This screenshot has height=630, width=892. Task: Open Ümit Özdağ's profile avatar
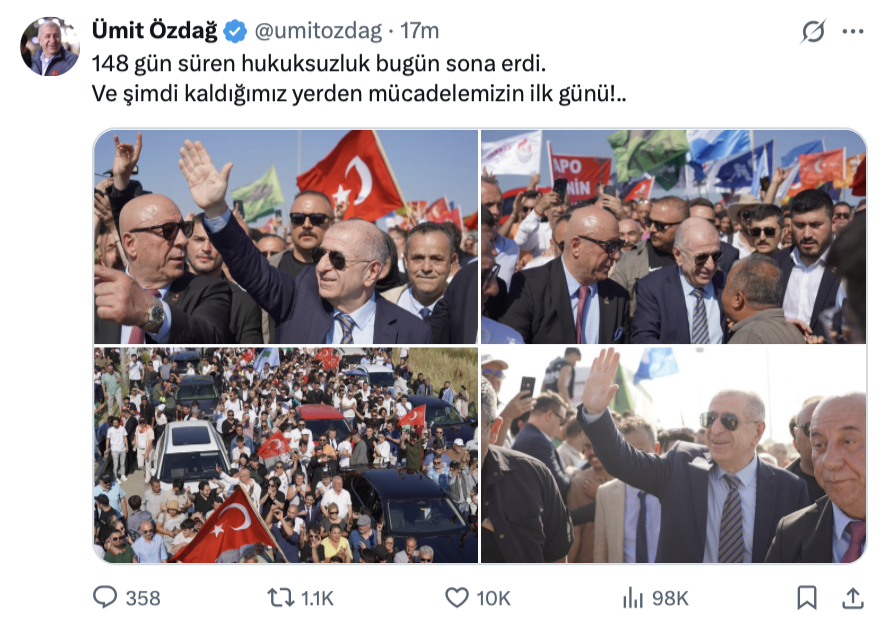[49, 46]
